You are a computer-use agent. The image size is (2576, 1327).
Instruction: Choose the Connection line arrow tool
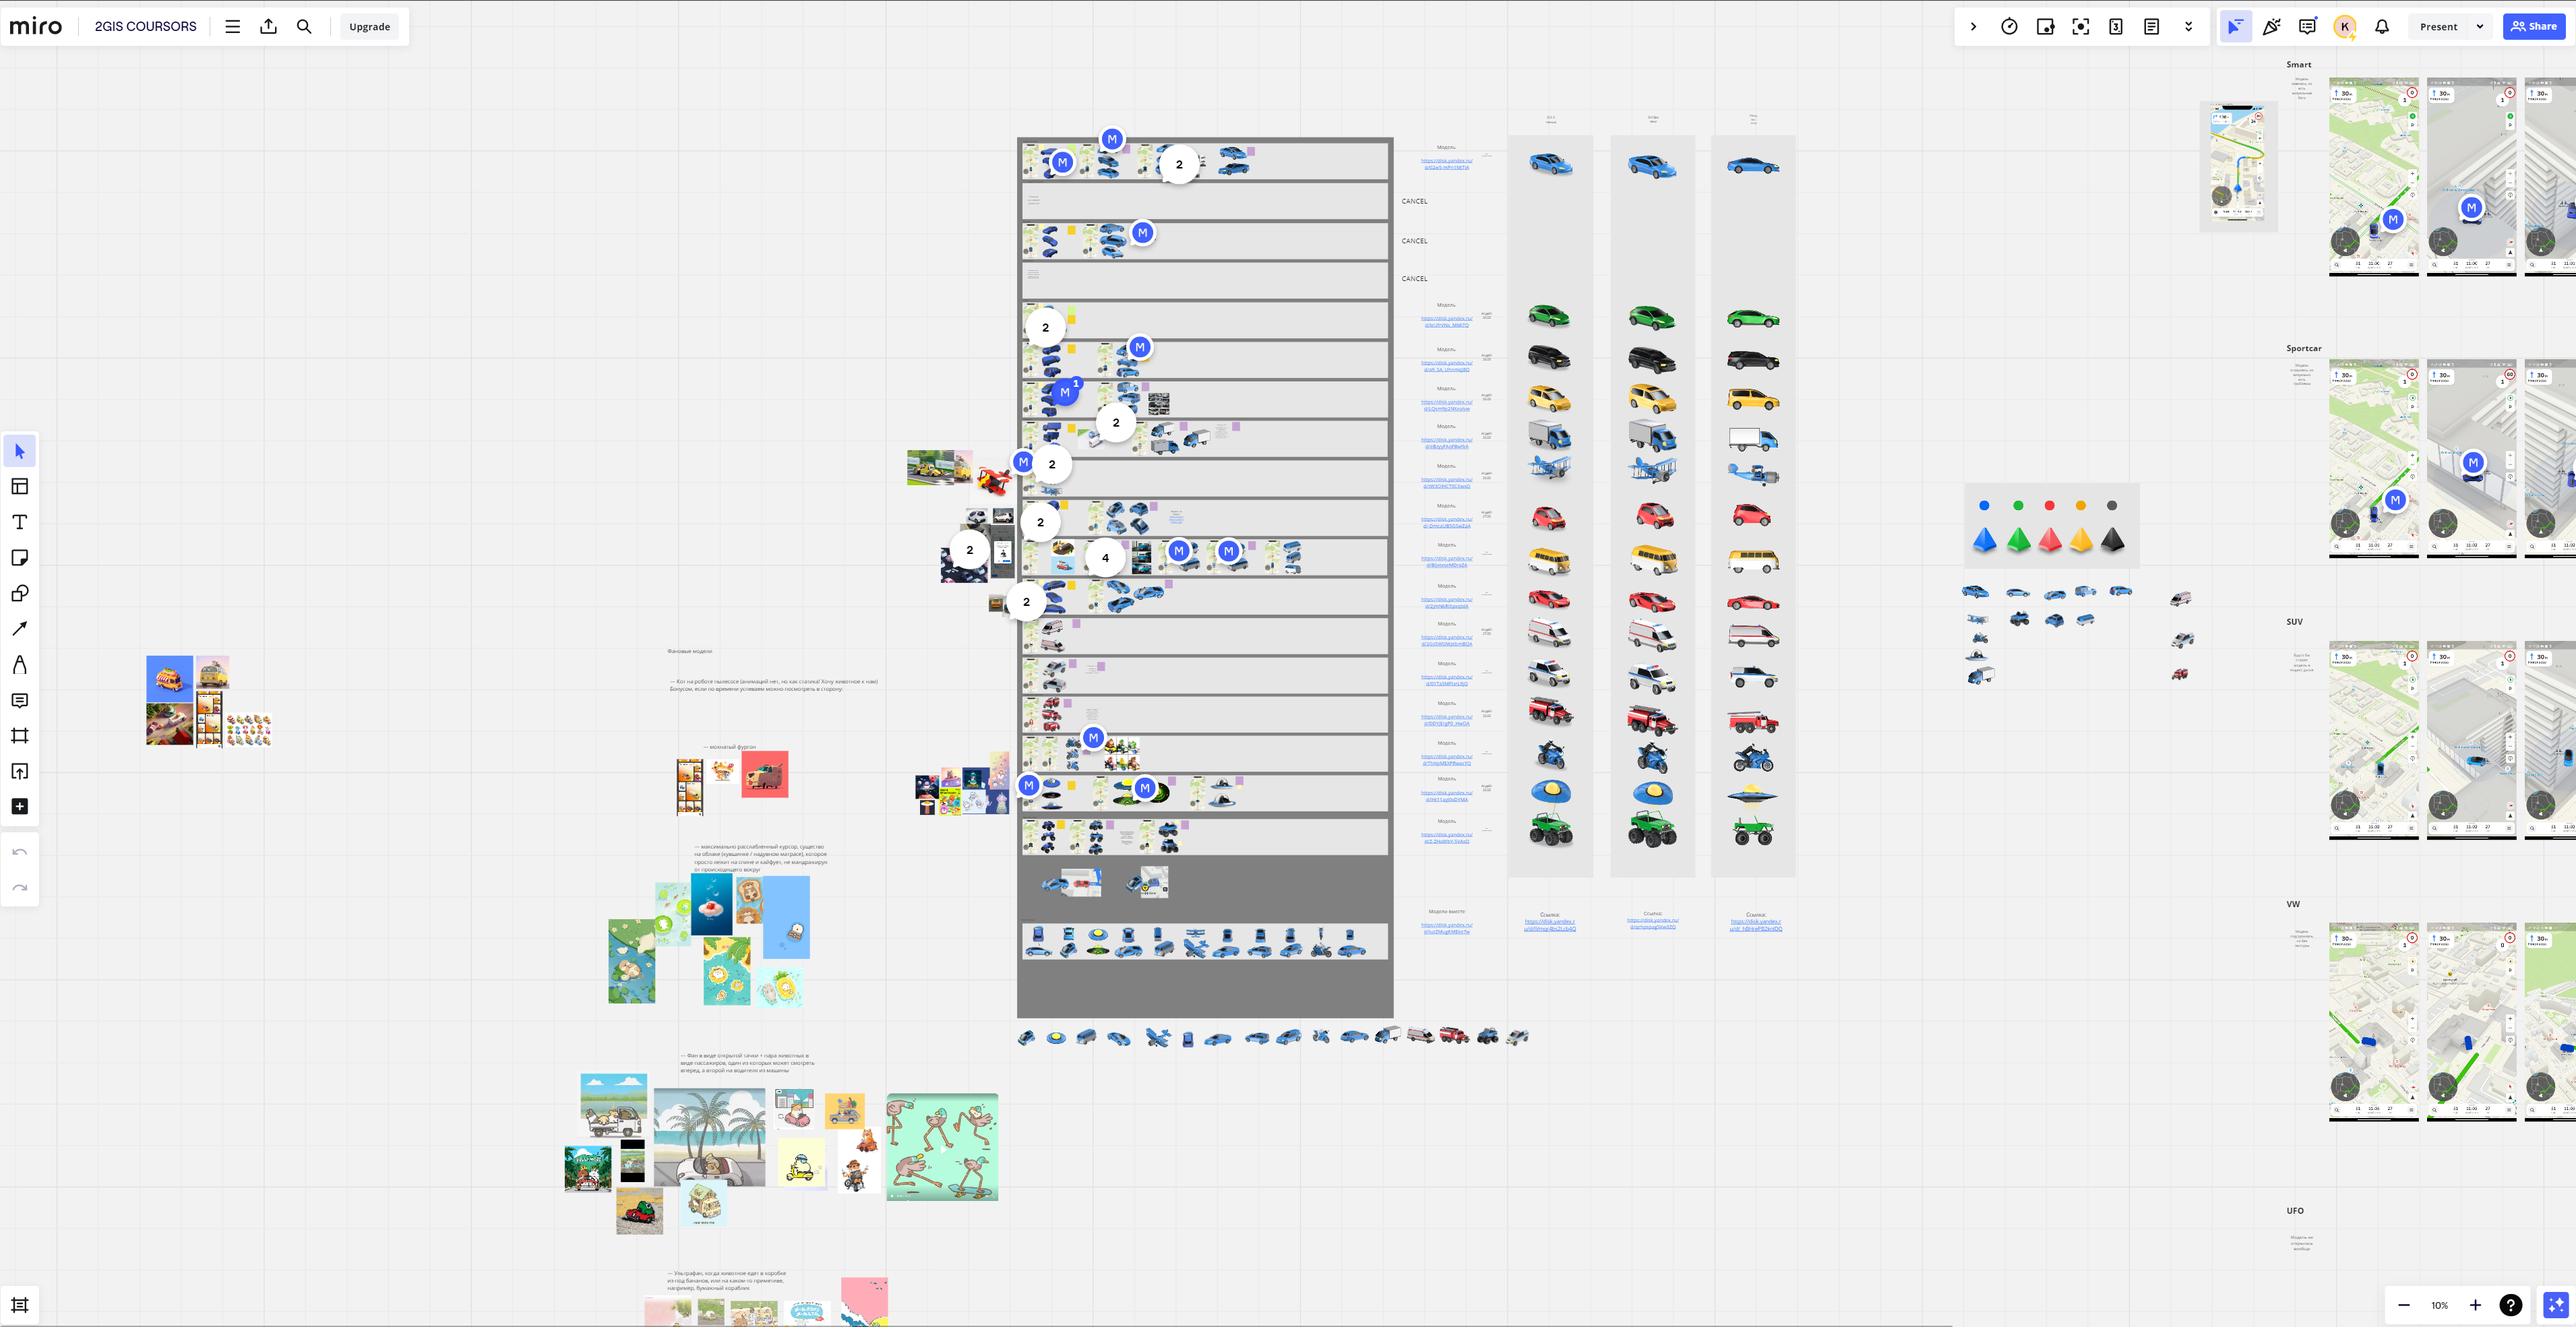pyautogui.click(x=19, y=629)
